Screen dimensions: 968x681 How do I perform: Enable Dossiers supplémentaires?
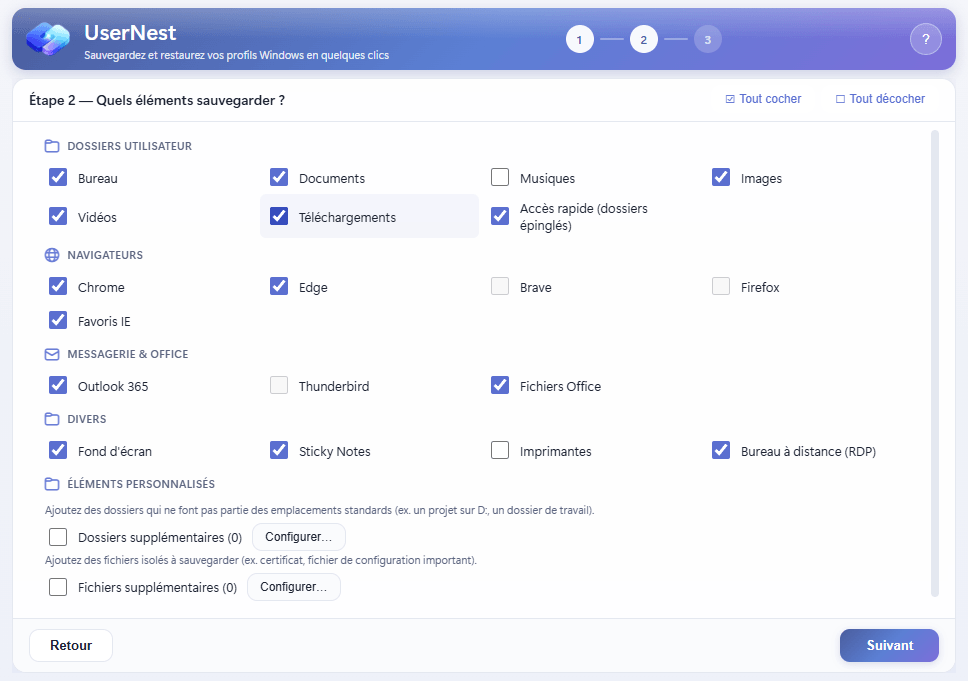point(57,537)
